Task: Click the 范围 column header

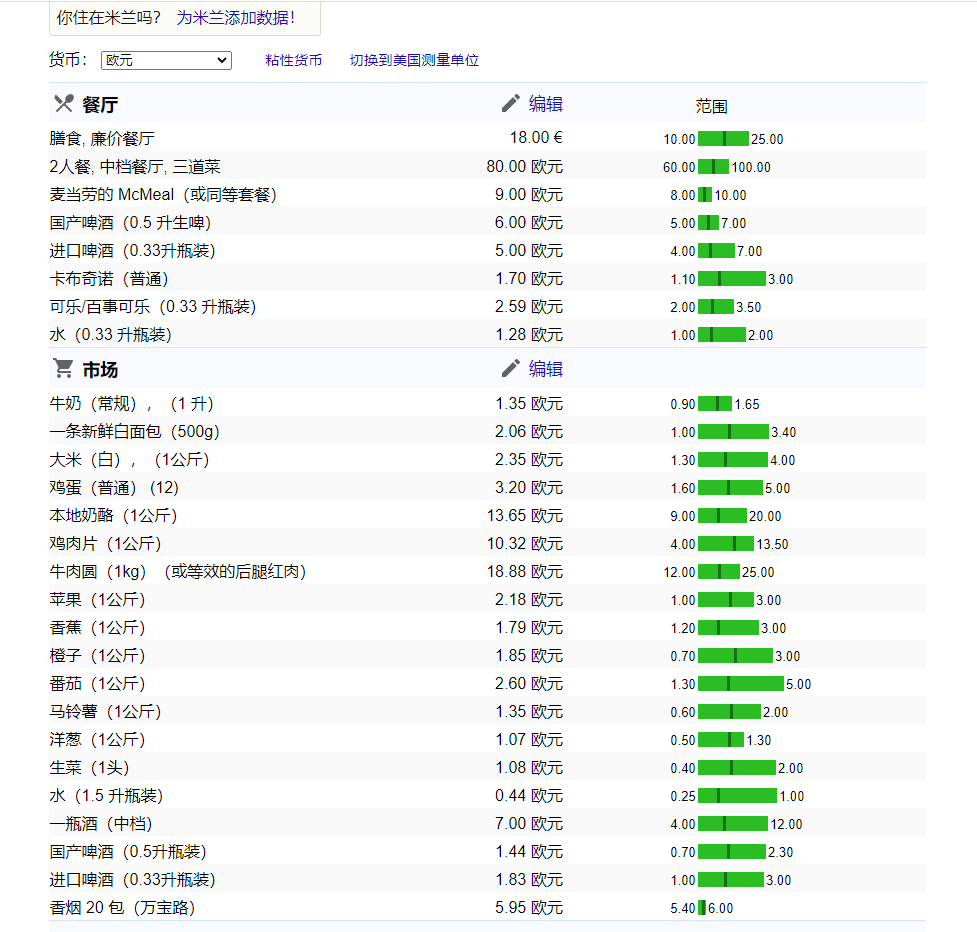Action: point(711,106)
